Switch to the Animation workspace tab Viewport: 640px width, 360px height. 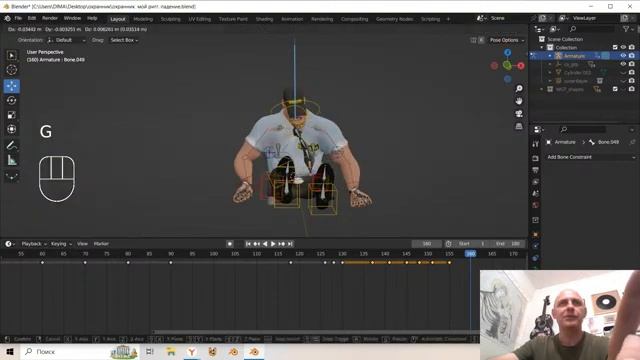tap(292, 19)
